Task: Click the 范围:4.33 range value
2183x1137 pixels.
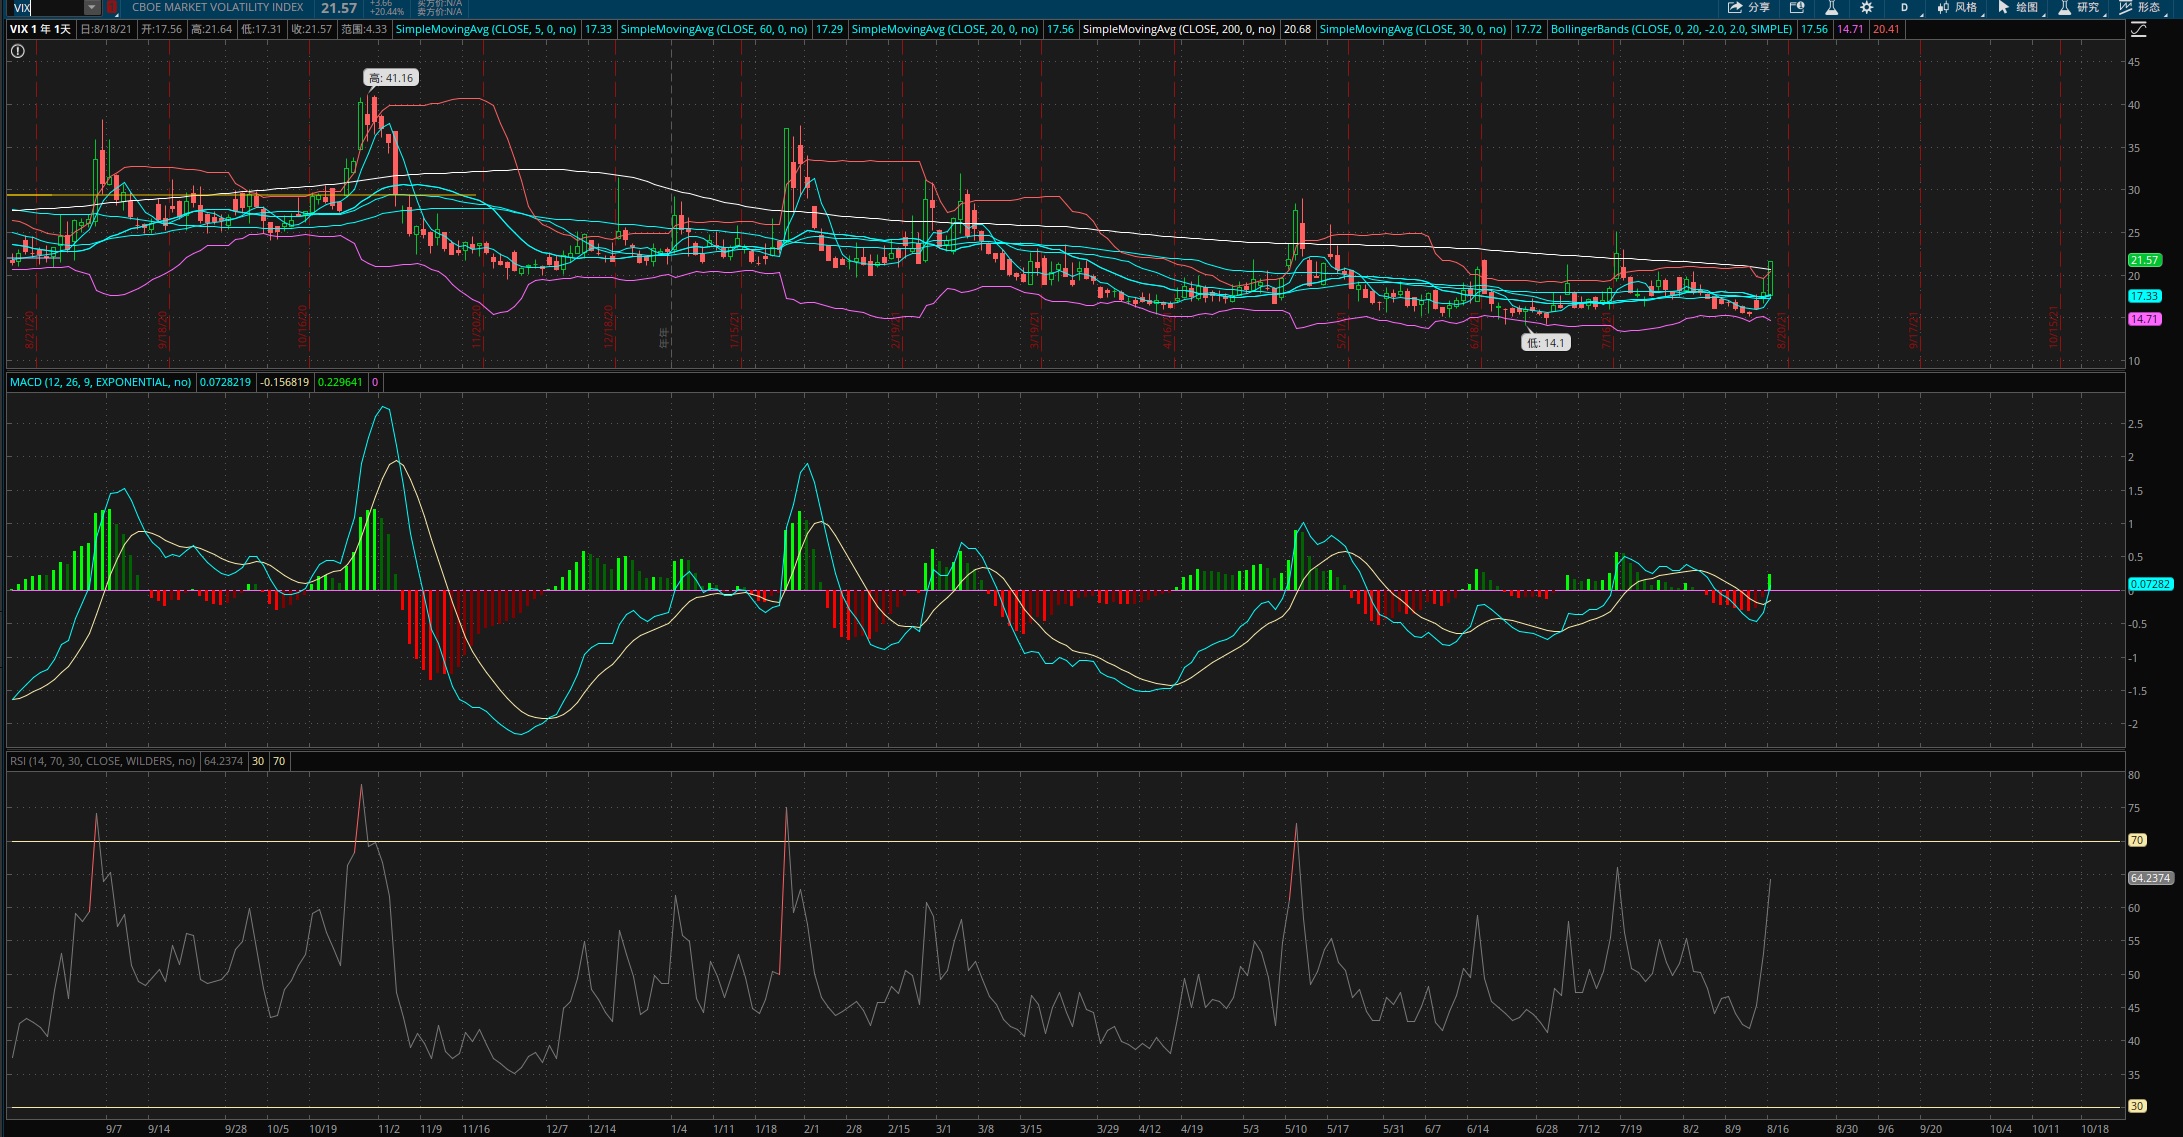Action: click(x=364, y=29)
